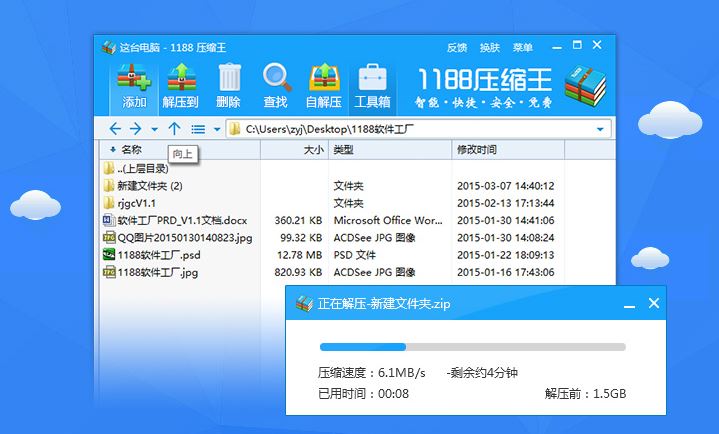The width and height of the screenshot is (719, 434).
Task: Minimize the 正在解压 extraction dialog
Action: click(629, 305)
